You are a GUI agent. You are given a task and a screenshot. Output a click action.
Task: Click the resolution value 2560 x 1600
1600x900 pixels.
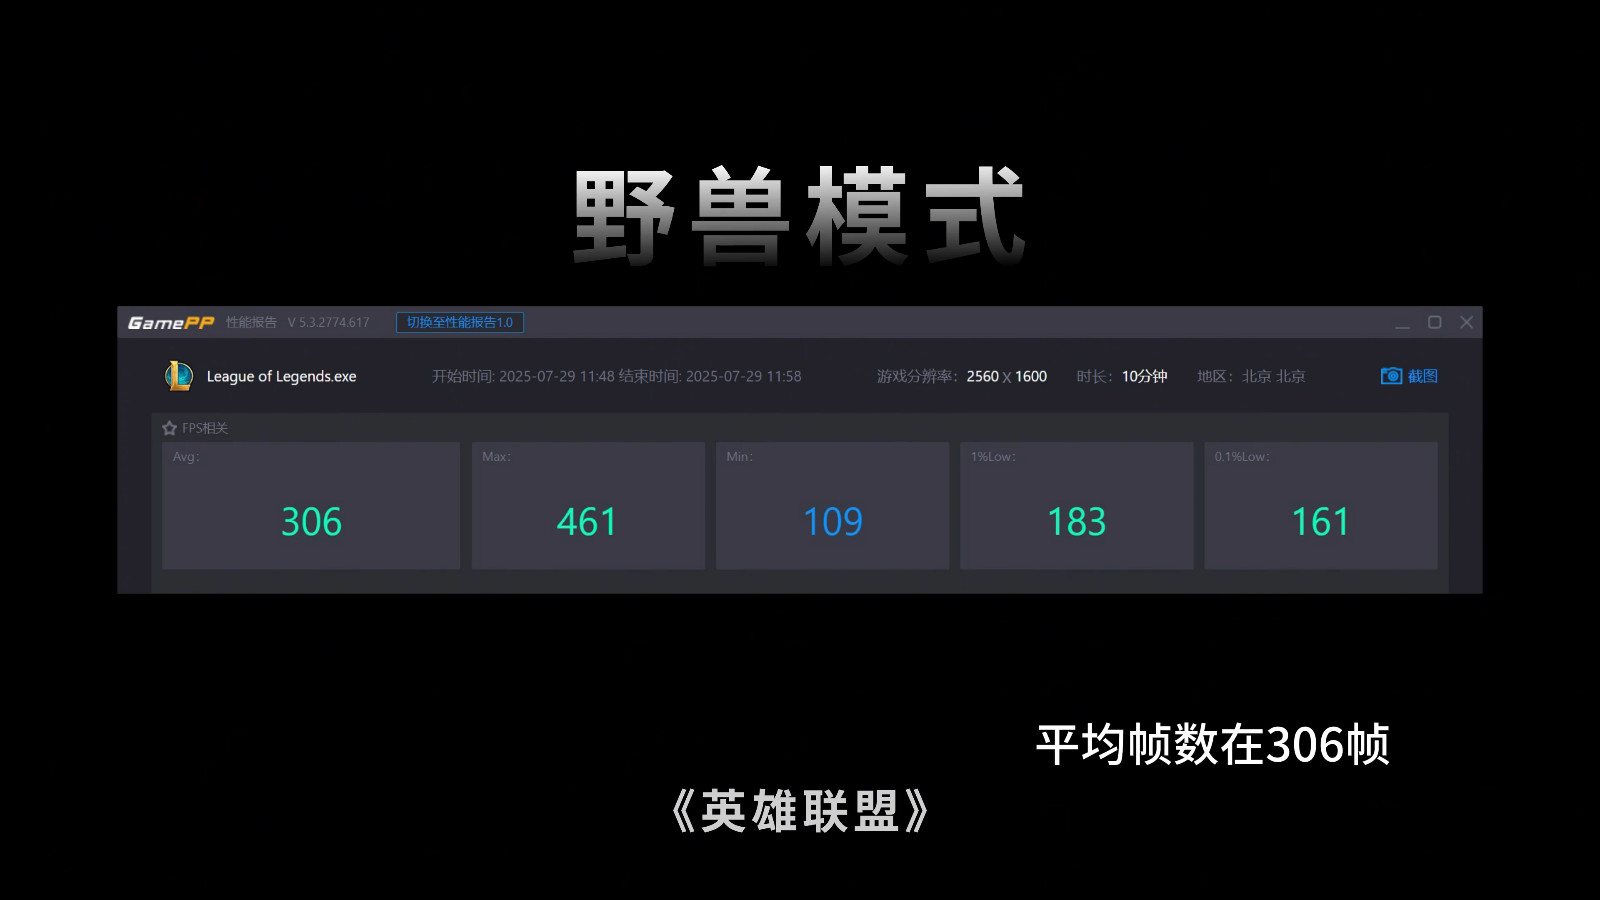point(1007,377)
